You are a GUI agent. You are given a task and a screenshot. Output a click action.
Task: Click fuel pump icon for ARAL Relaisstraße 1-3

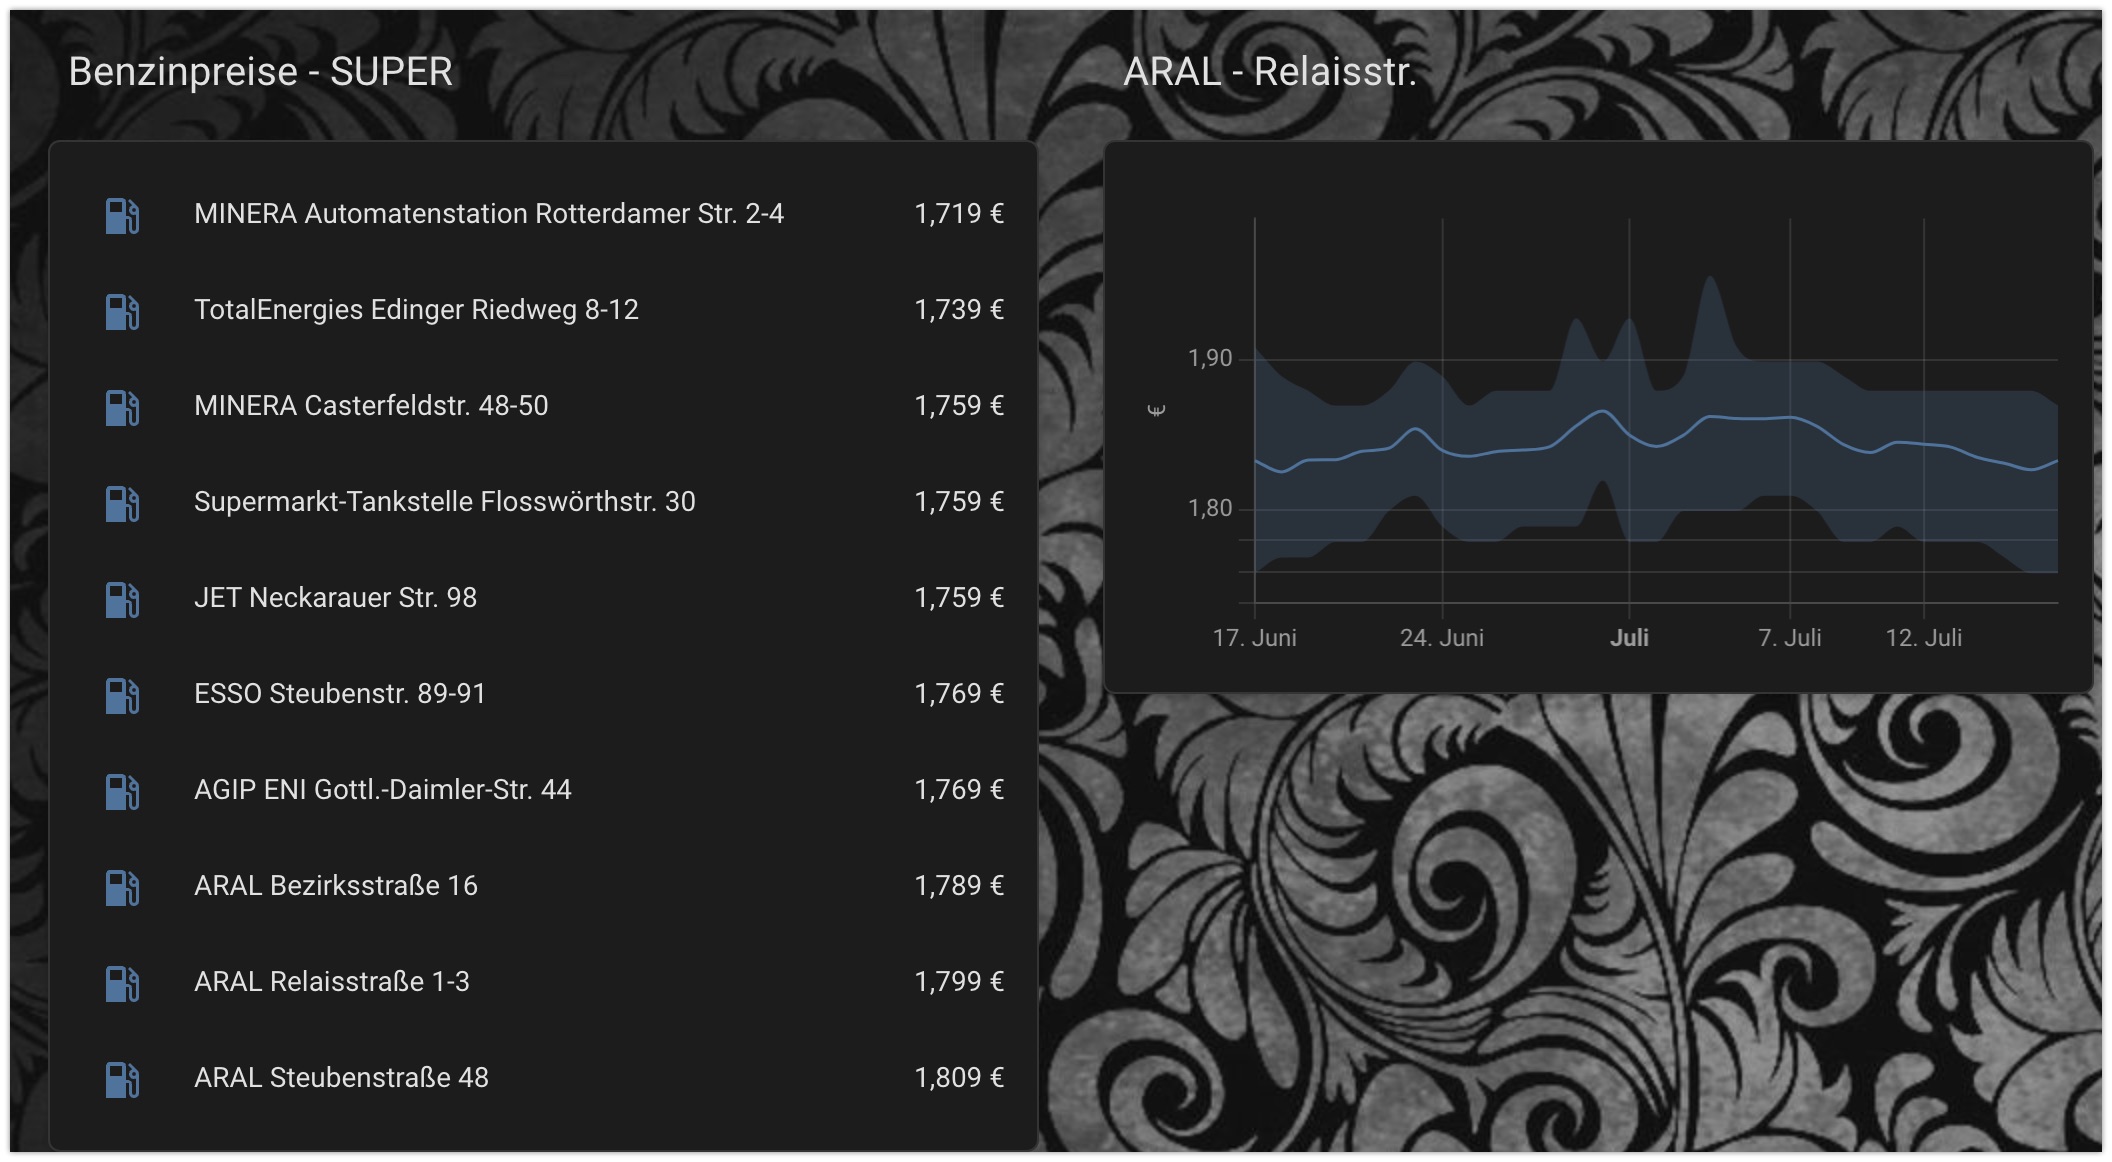coord(122,983)
